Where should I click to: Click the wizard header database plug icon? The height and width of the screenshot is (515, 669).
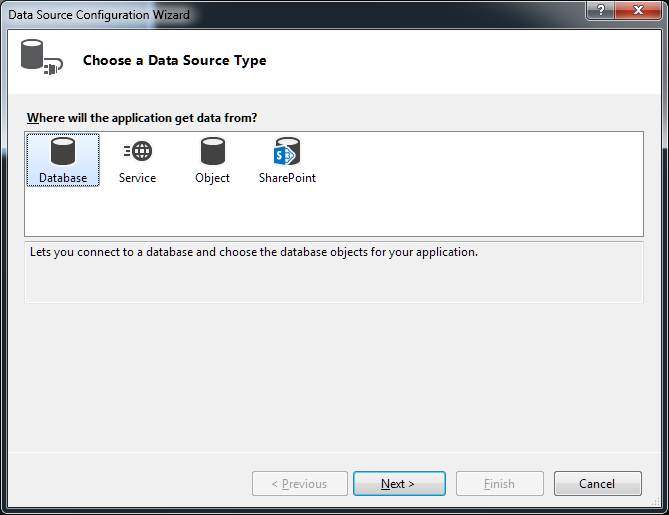point(42,58)
